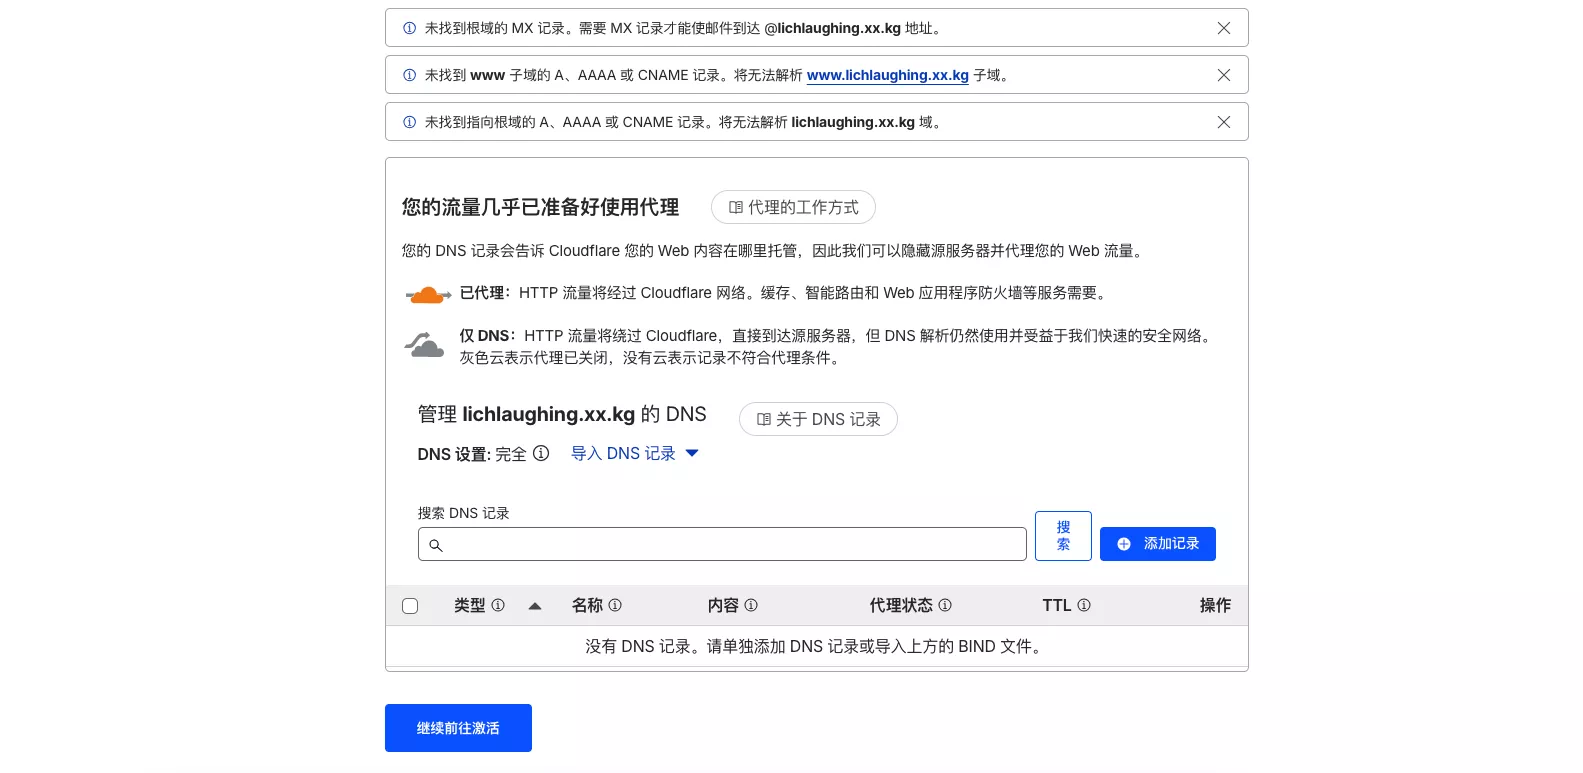Open the www.lichlaughing.xx.kg link
The height and width of the screenshot is (773, 1583).
pyautogui.click(x=887, y=75)
